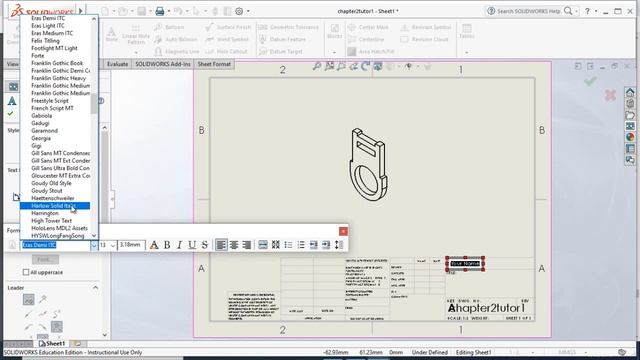Open the Help question mark menu

pyautogui.click(x=587, y=11)
